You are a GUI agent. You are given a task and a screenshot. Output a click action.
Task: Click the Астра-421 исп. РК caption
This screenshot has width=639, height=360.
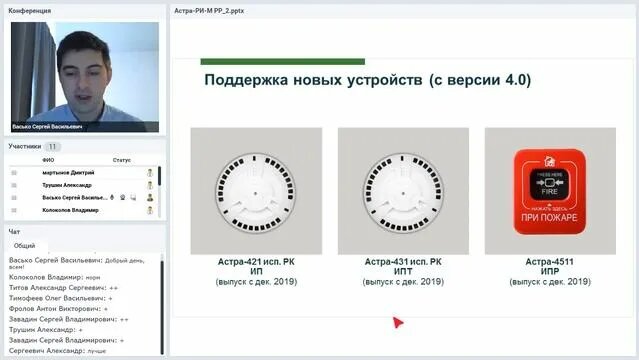pos(256,272)
